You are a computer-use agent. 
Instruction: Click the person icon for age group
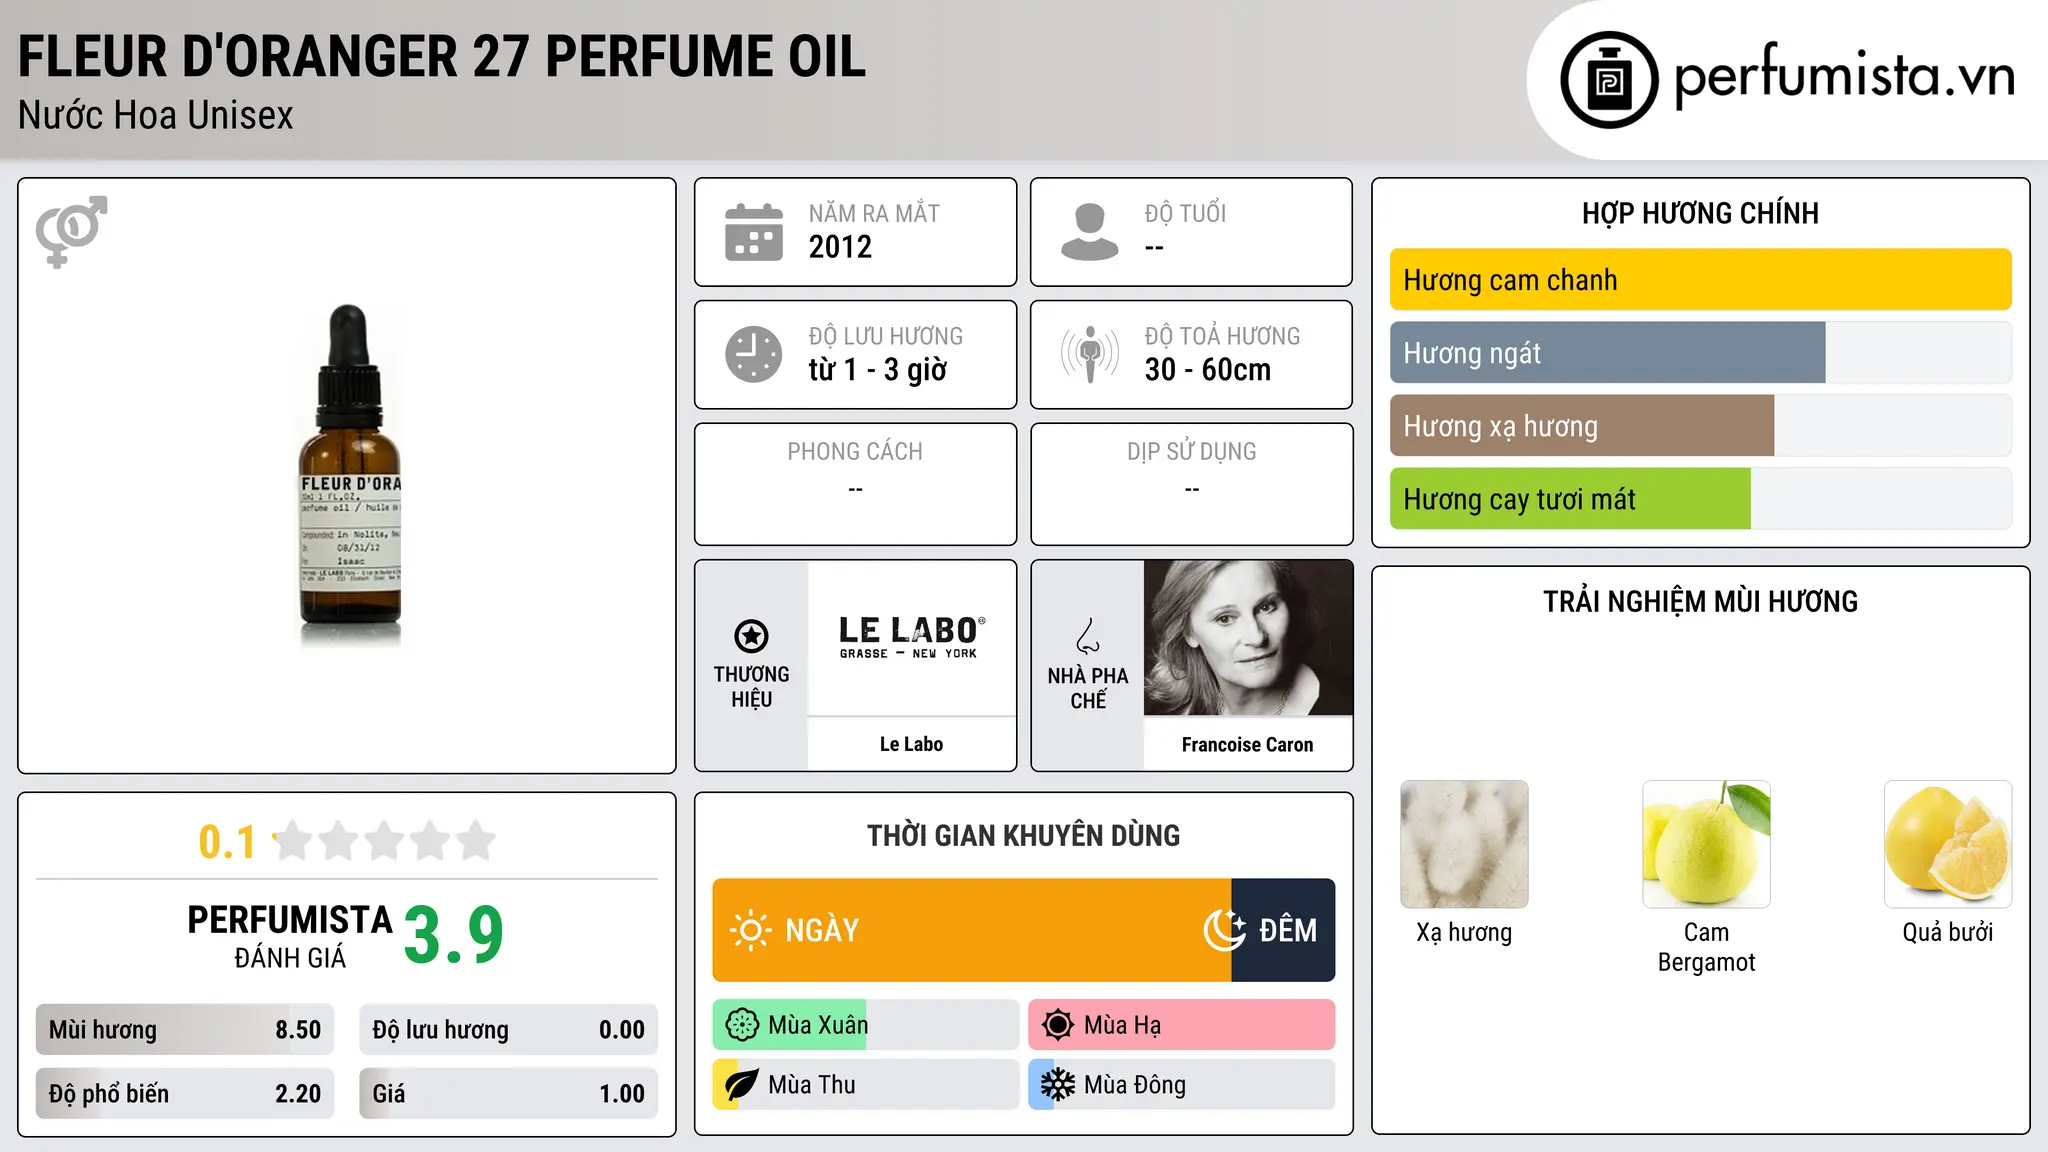(x=1089, y=232)
